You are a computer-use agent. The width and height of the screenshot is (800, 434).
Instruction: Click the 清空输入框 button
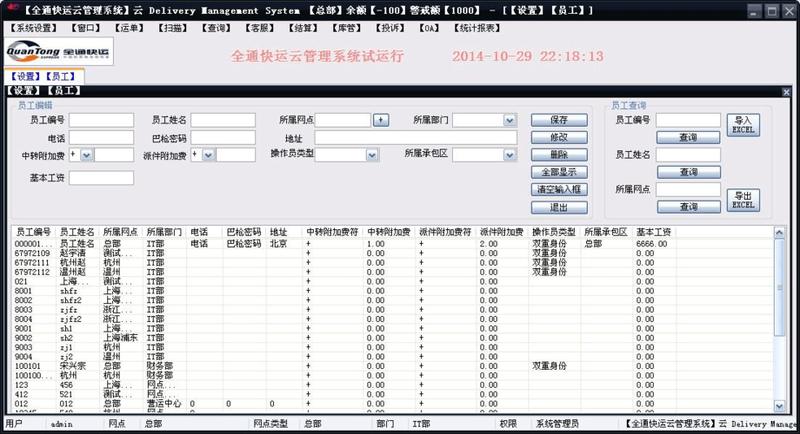pyautogui.click(x=559, y=189)
